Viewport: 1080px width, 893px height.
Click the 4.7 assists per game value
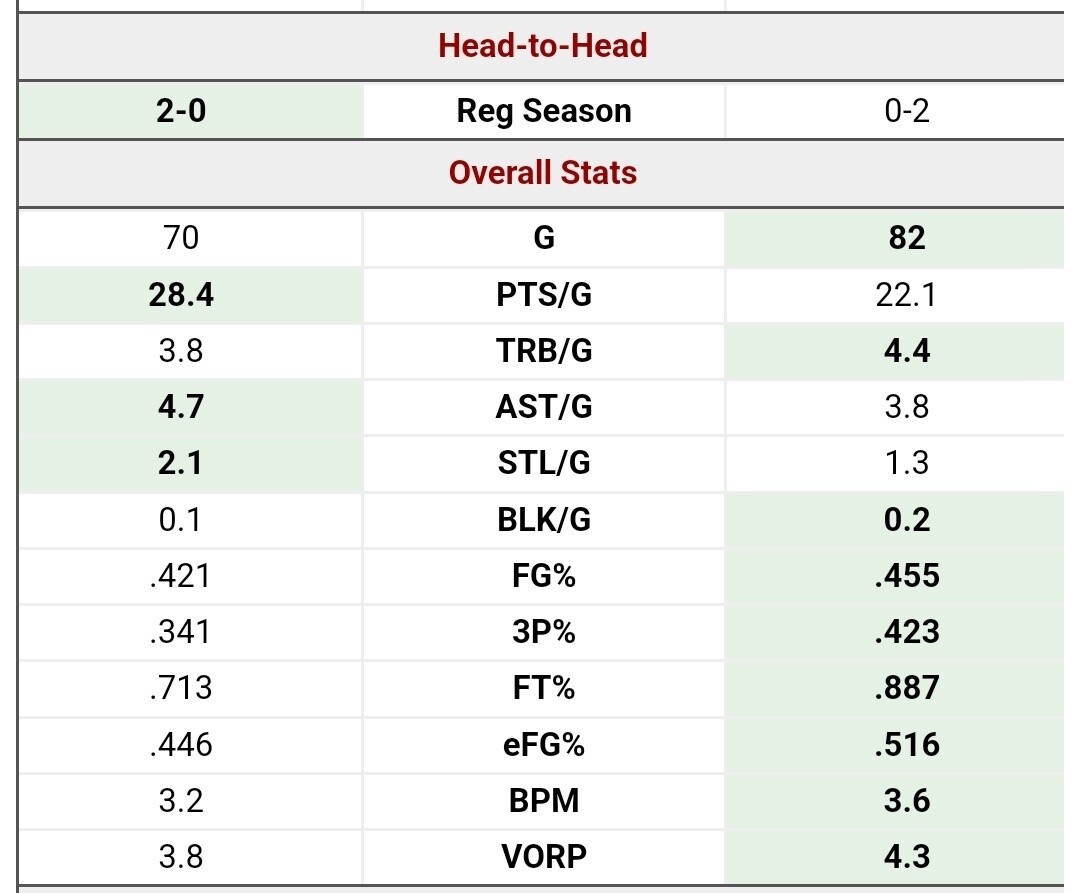(182, 407)
